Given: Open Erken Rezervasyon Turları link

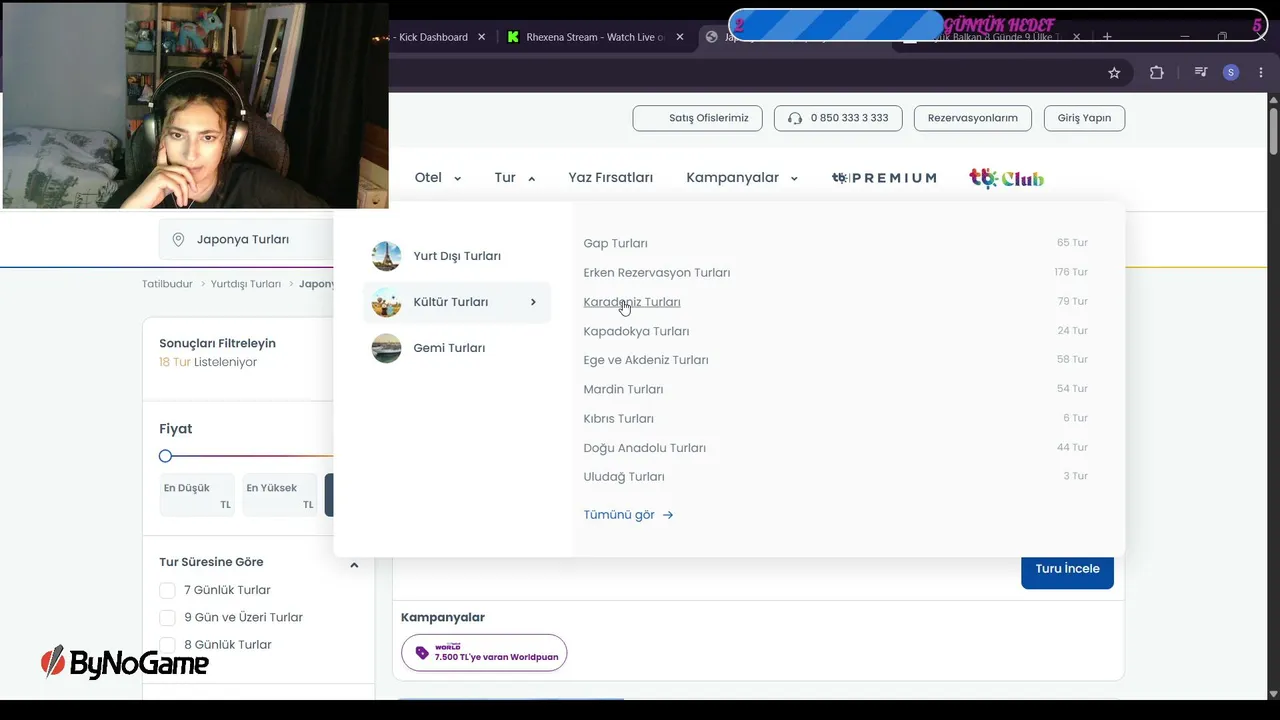Looking at the screenshot, I should [x=657, y=273].
